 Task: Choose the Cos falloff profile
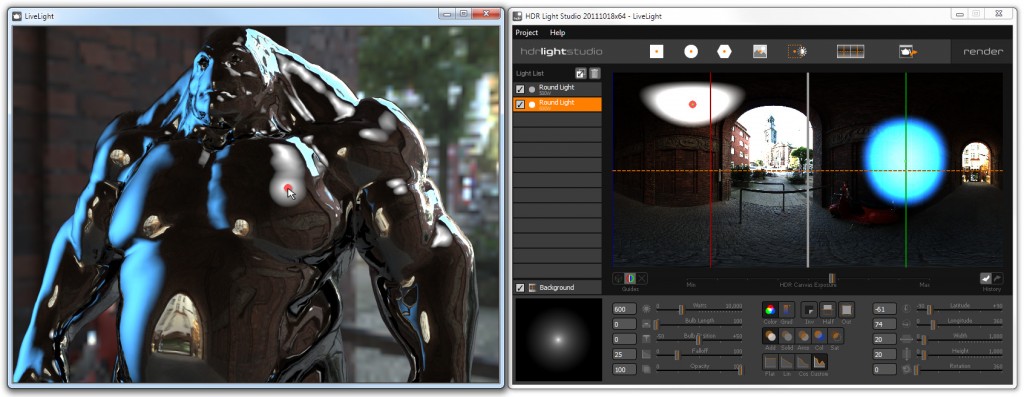click(803, 362)
